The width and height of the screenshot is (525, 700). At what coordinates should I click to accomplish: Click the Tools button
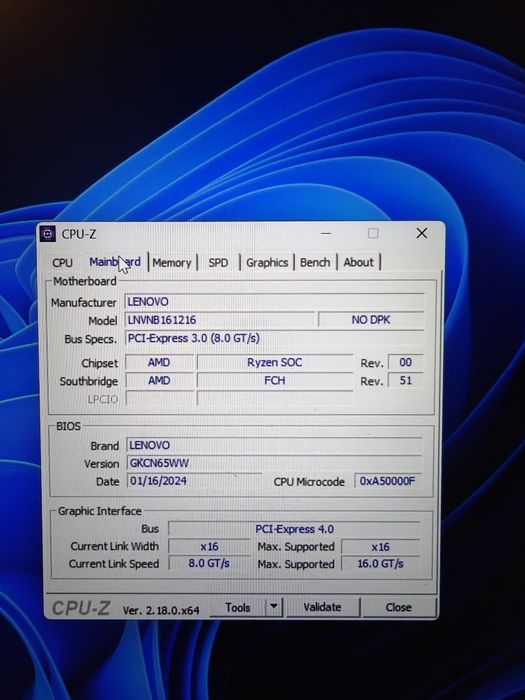click(238, 608)
